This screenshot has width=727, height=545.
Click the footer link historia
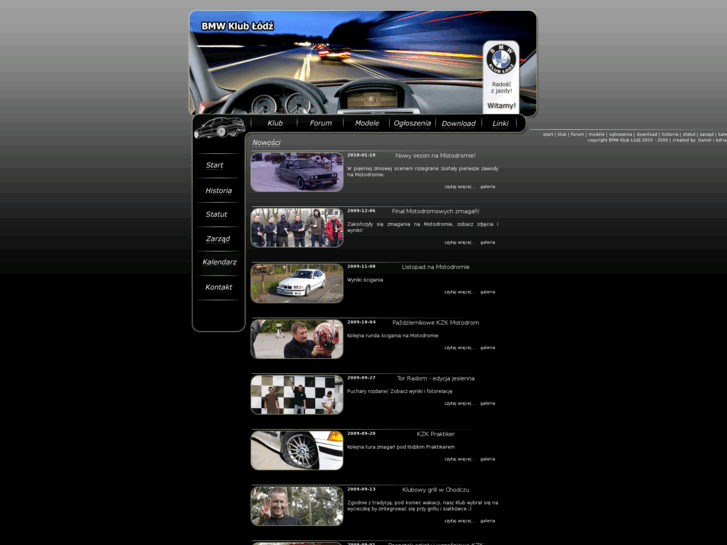pyautogui.click(x=670, y=135)
